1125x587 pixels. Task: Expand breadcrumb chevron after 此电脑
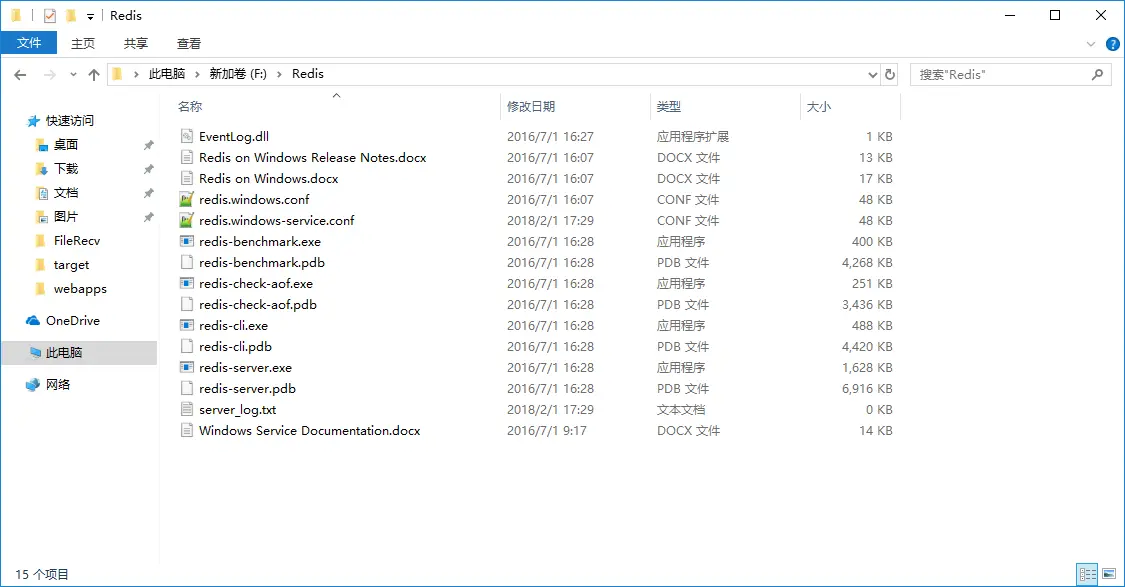click(197, 74)
